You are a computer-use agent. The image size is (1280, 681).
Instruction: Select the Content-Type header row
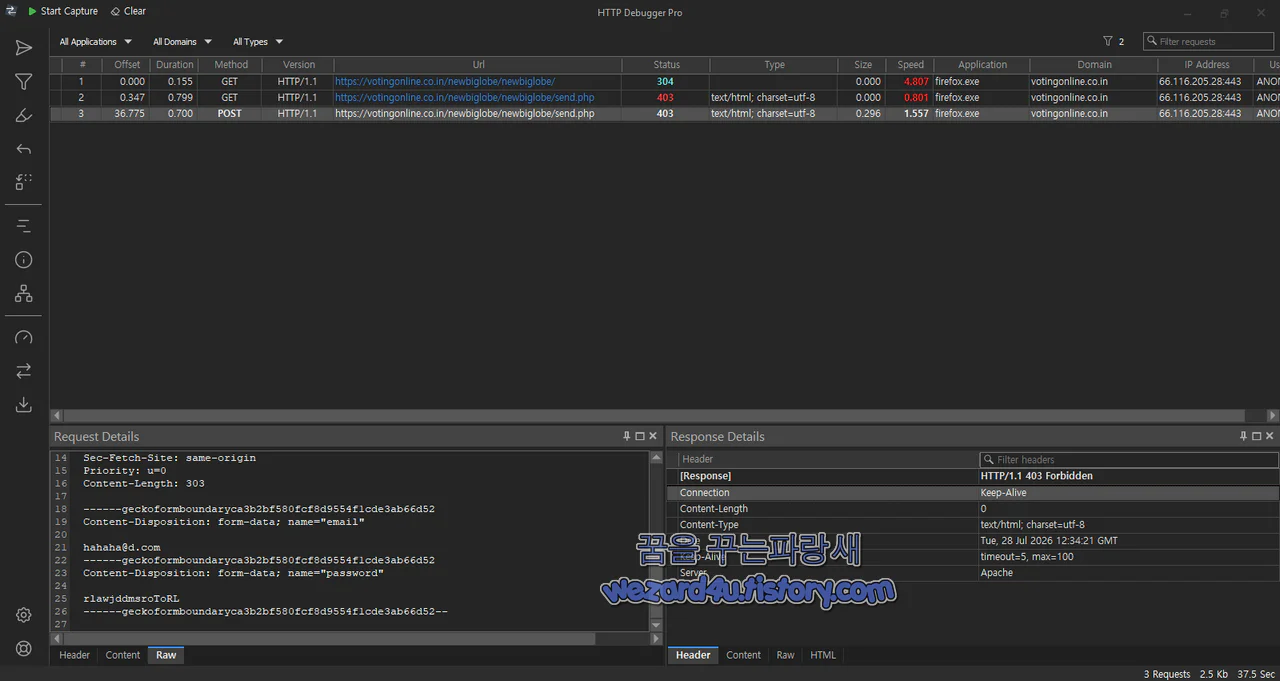pos(972,525)
